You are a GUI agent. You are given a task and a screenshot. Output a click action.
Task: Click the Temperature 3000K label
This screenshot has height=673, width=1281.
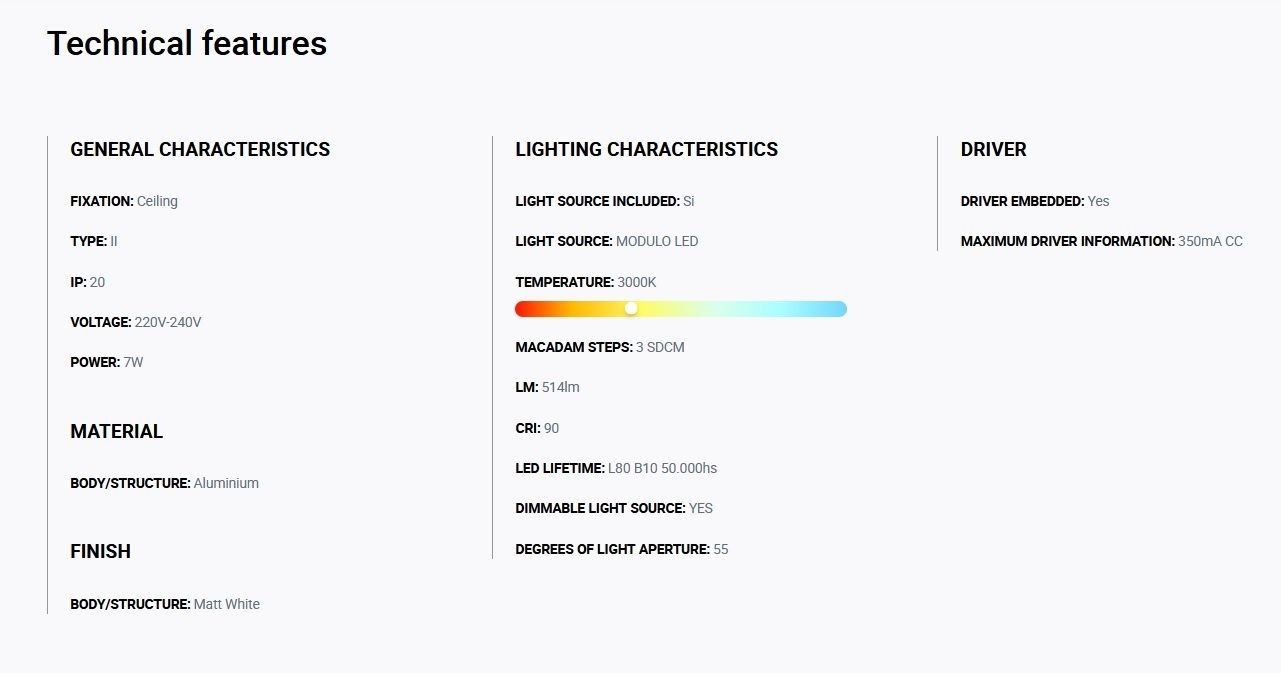click(x=586, y=282)
